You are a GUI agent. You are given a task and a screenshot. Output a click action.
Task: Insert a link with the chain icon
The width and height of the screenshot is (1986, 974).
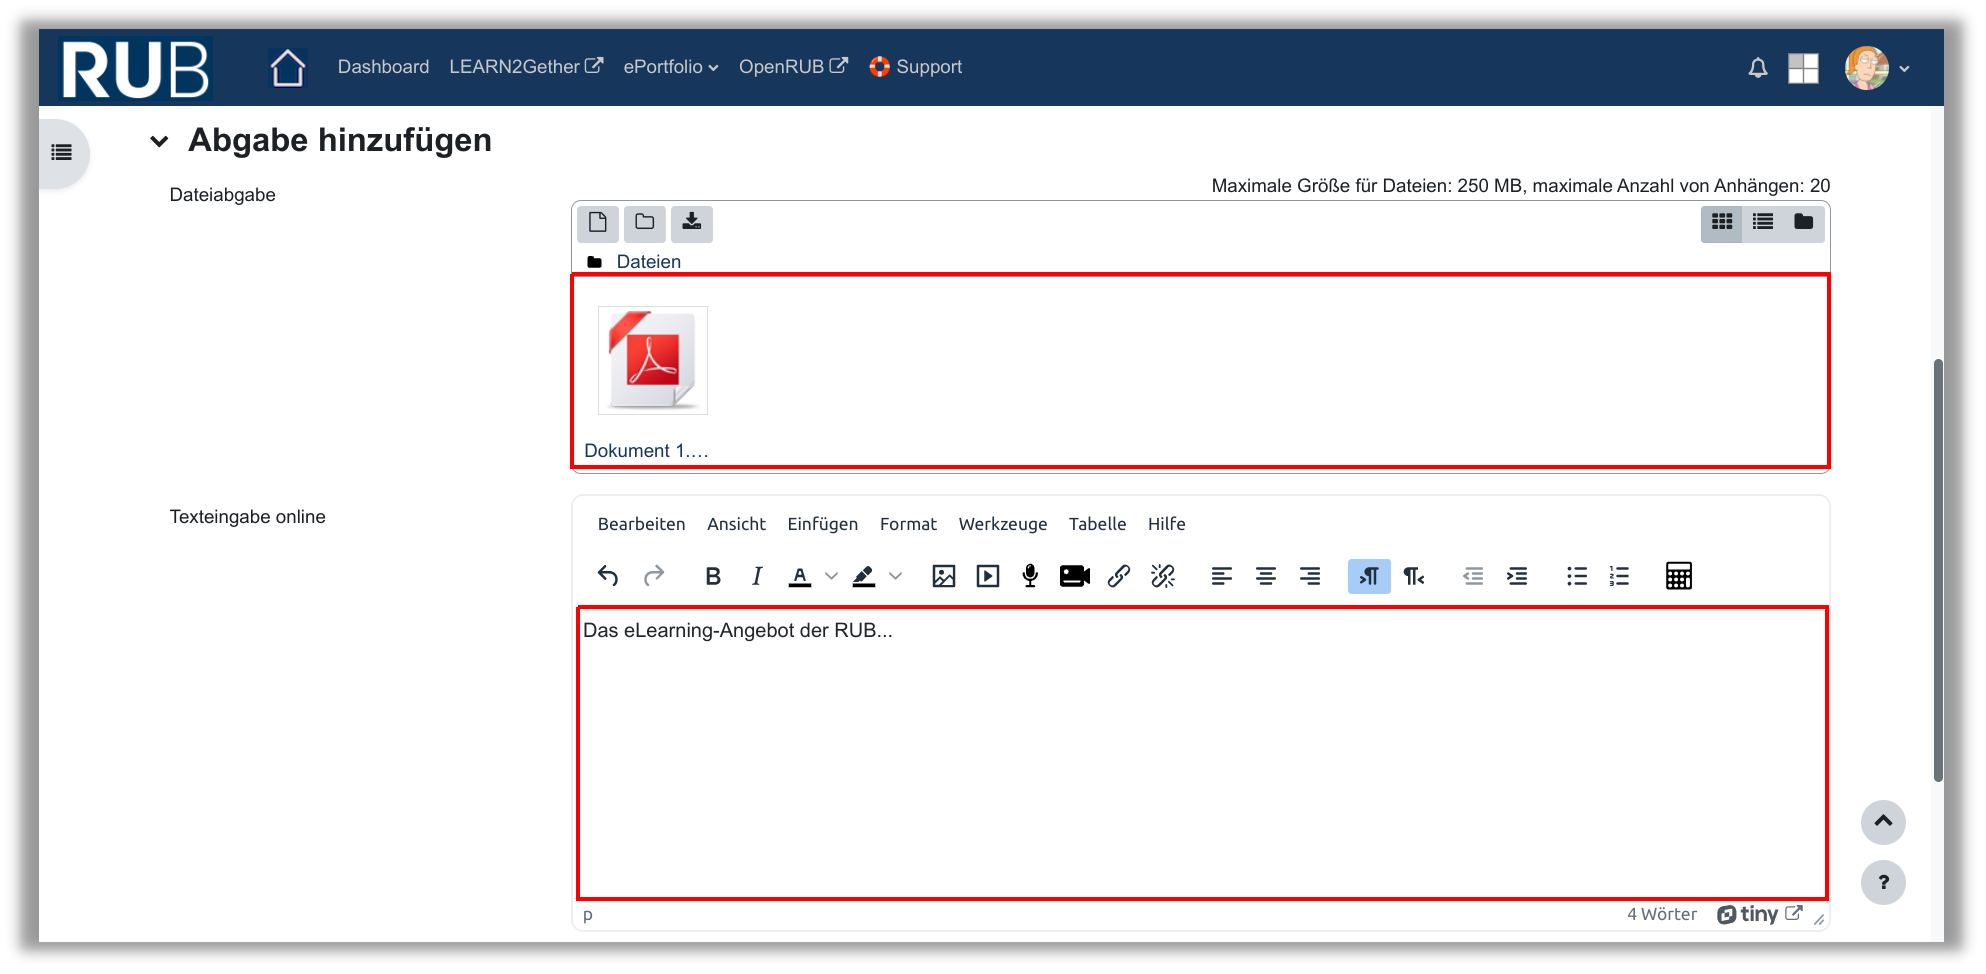coord(1119,576)
